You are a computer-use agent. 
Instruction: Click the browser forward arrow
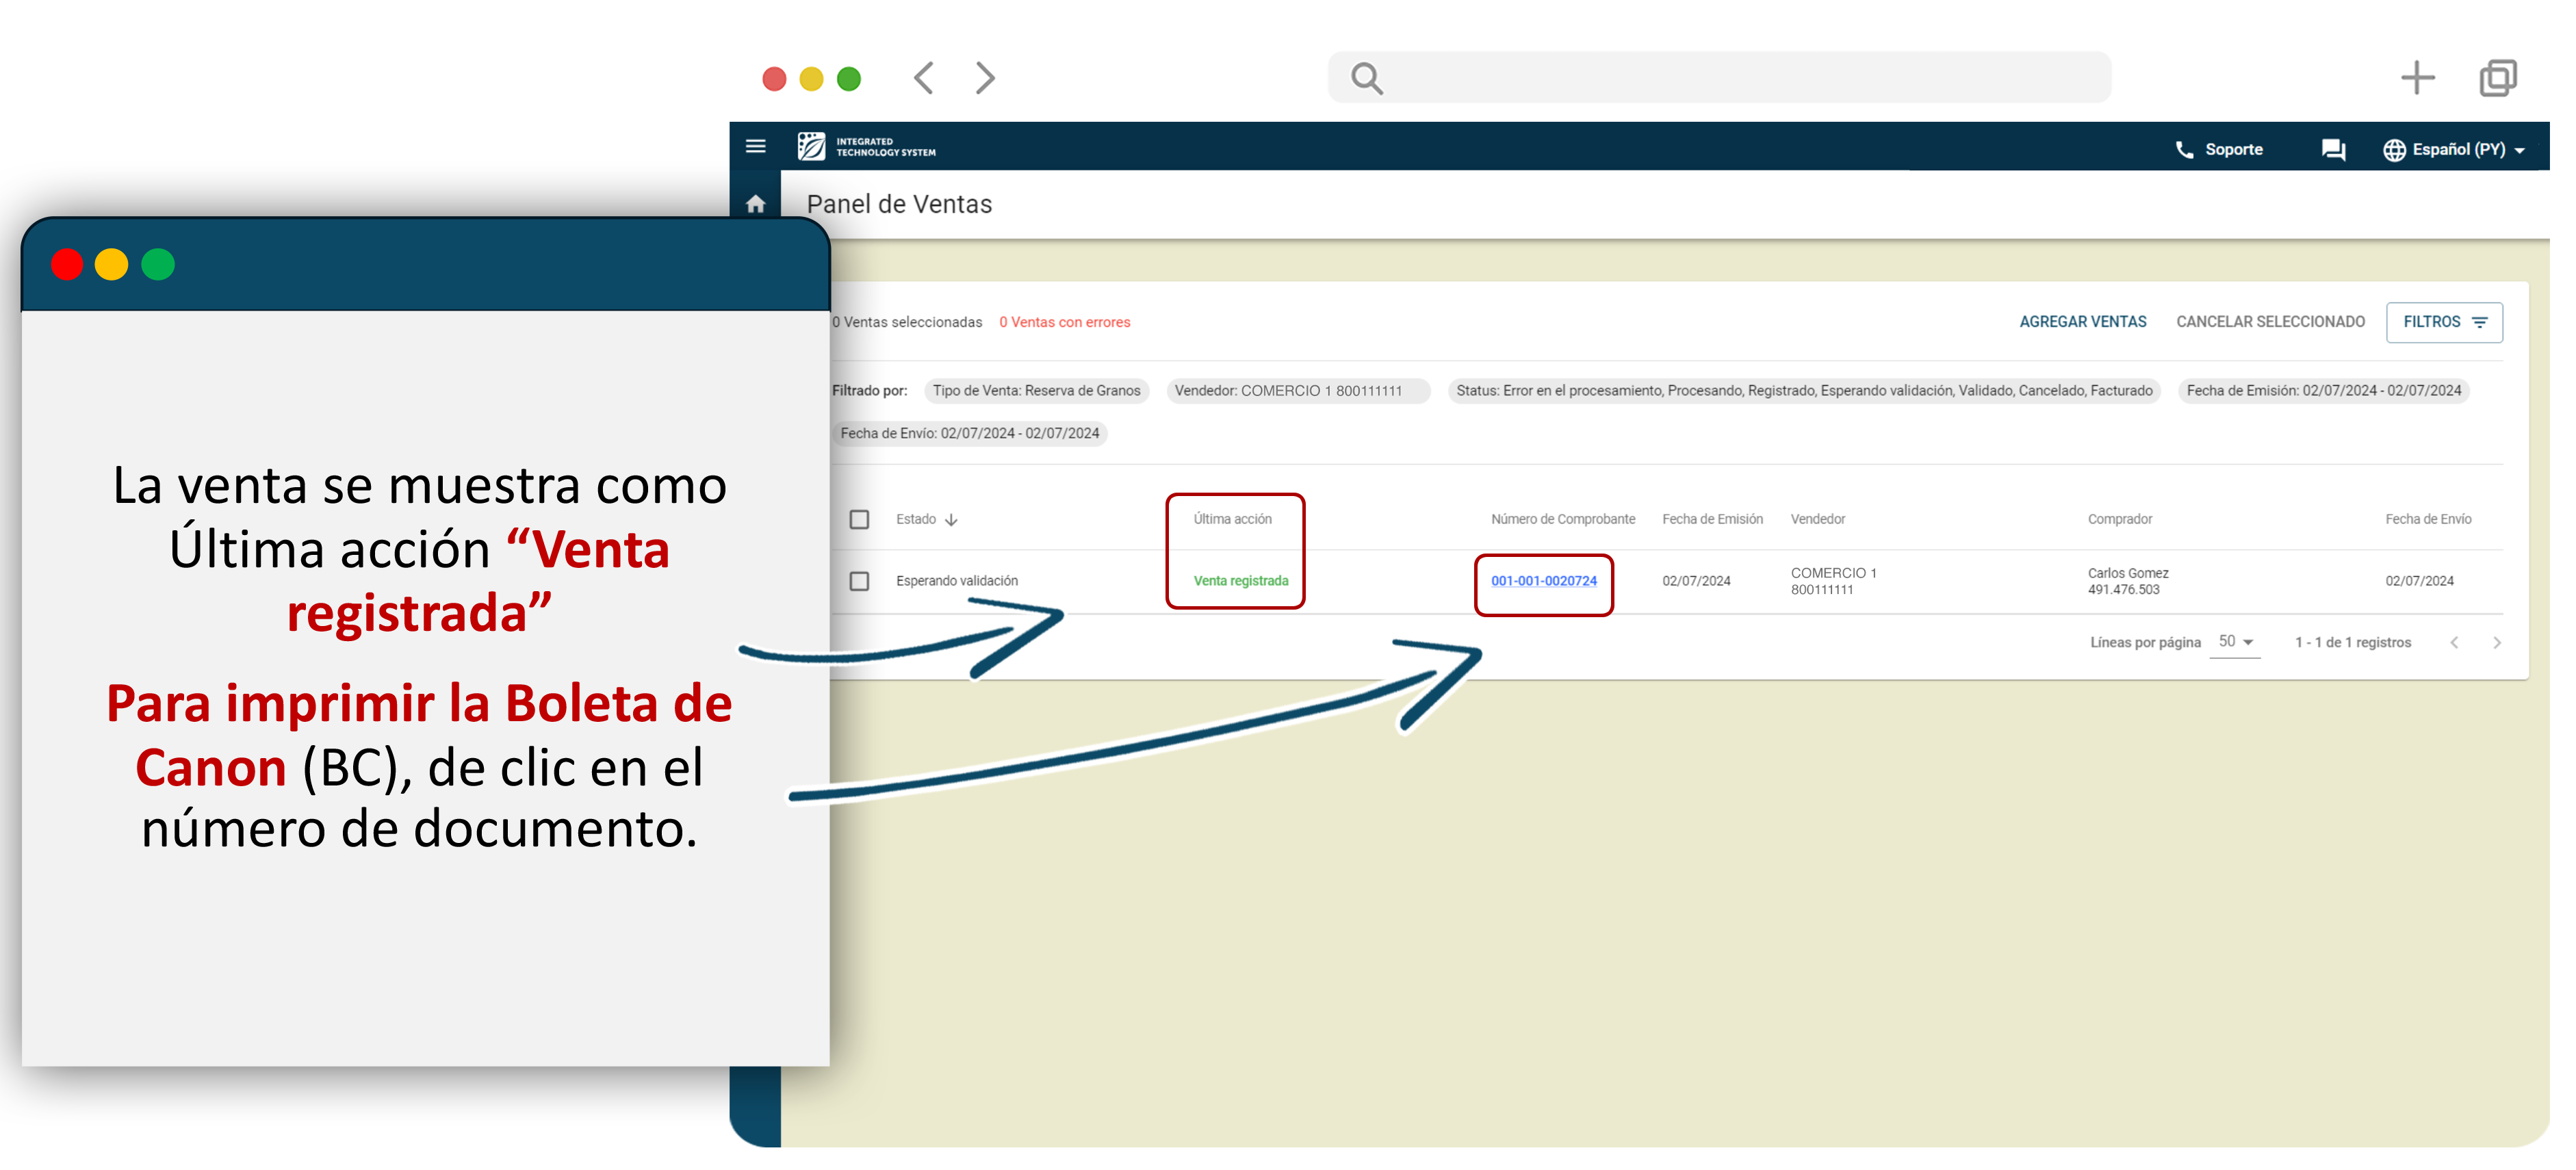click(x=985, y=78)
